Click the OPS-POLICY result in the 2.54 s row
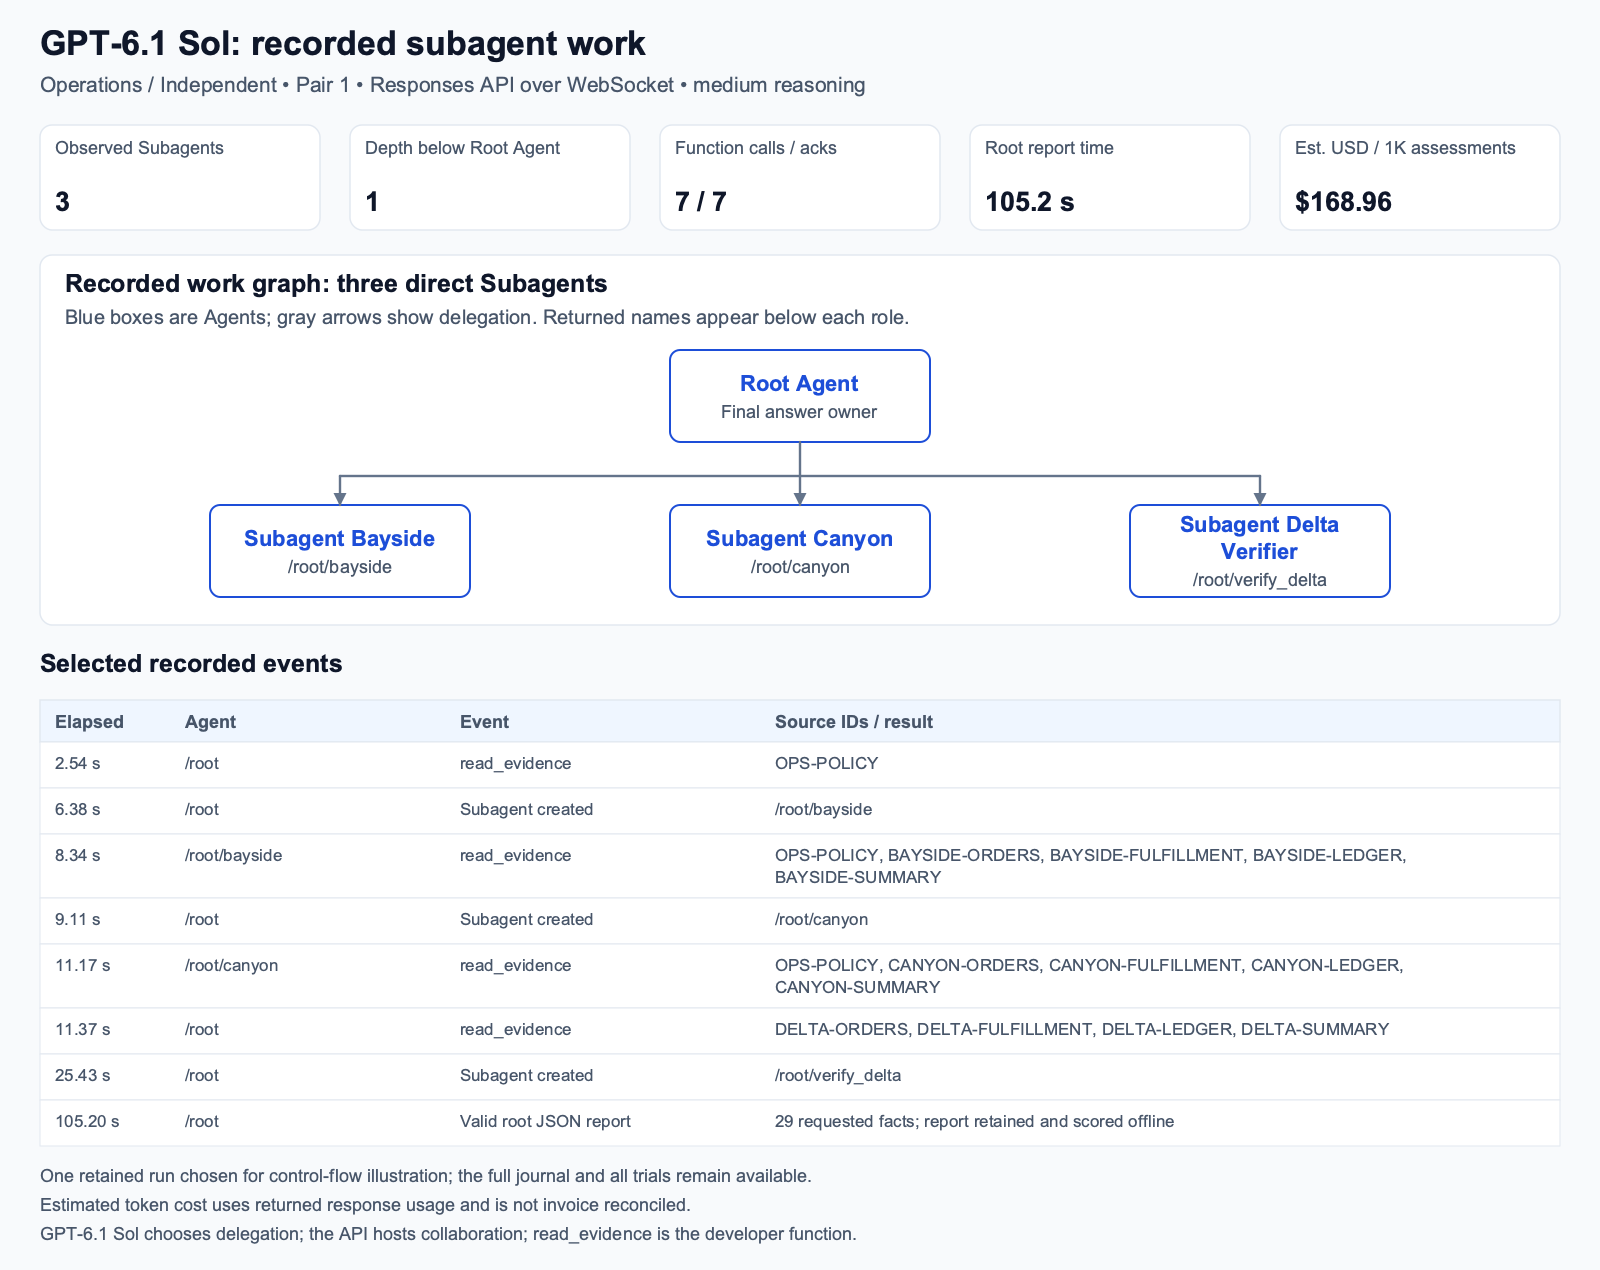This screenshot has height=1270, width=1600. tap(826, 764)
